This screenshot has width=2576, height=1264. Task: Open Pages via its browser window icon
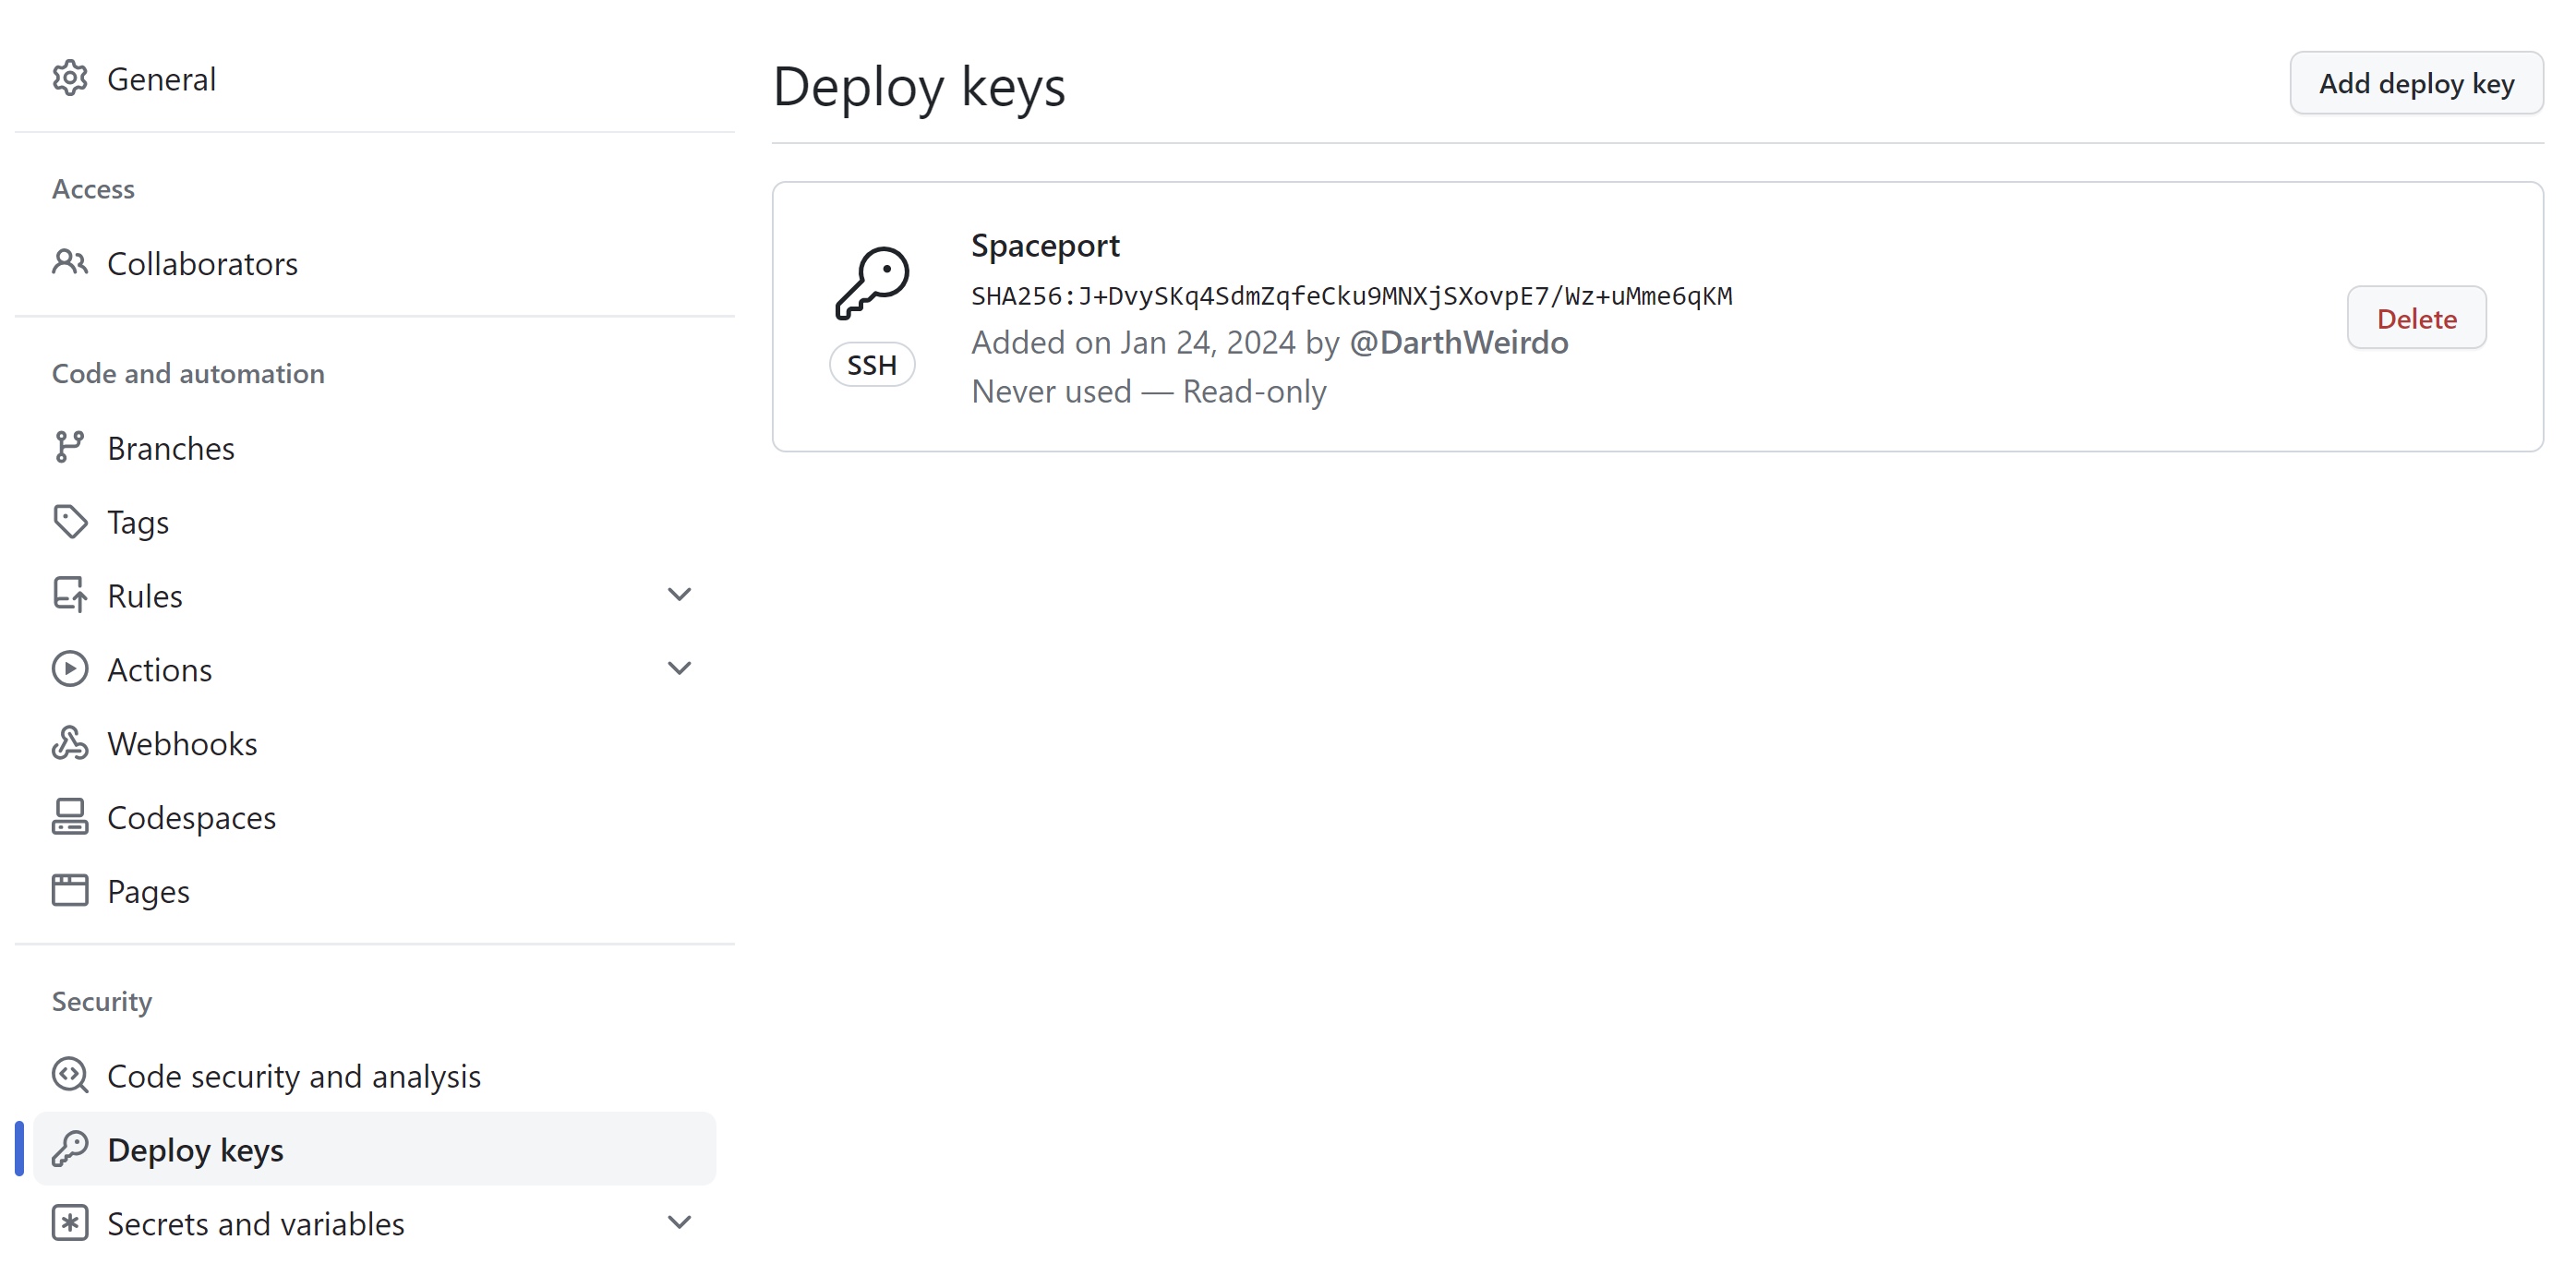pos(70,889)
